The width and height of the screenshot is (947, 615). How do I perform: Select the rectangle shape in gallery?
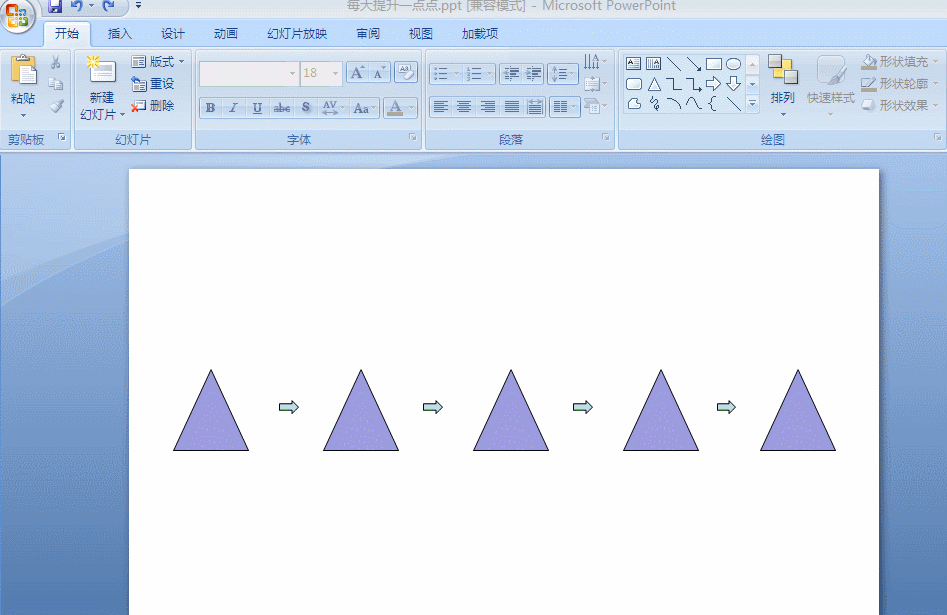coord(713,63)
